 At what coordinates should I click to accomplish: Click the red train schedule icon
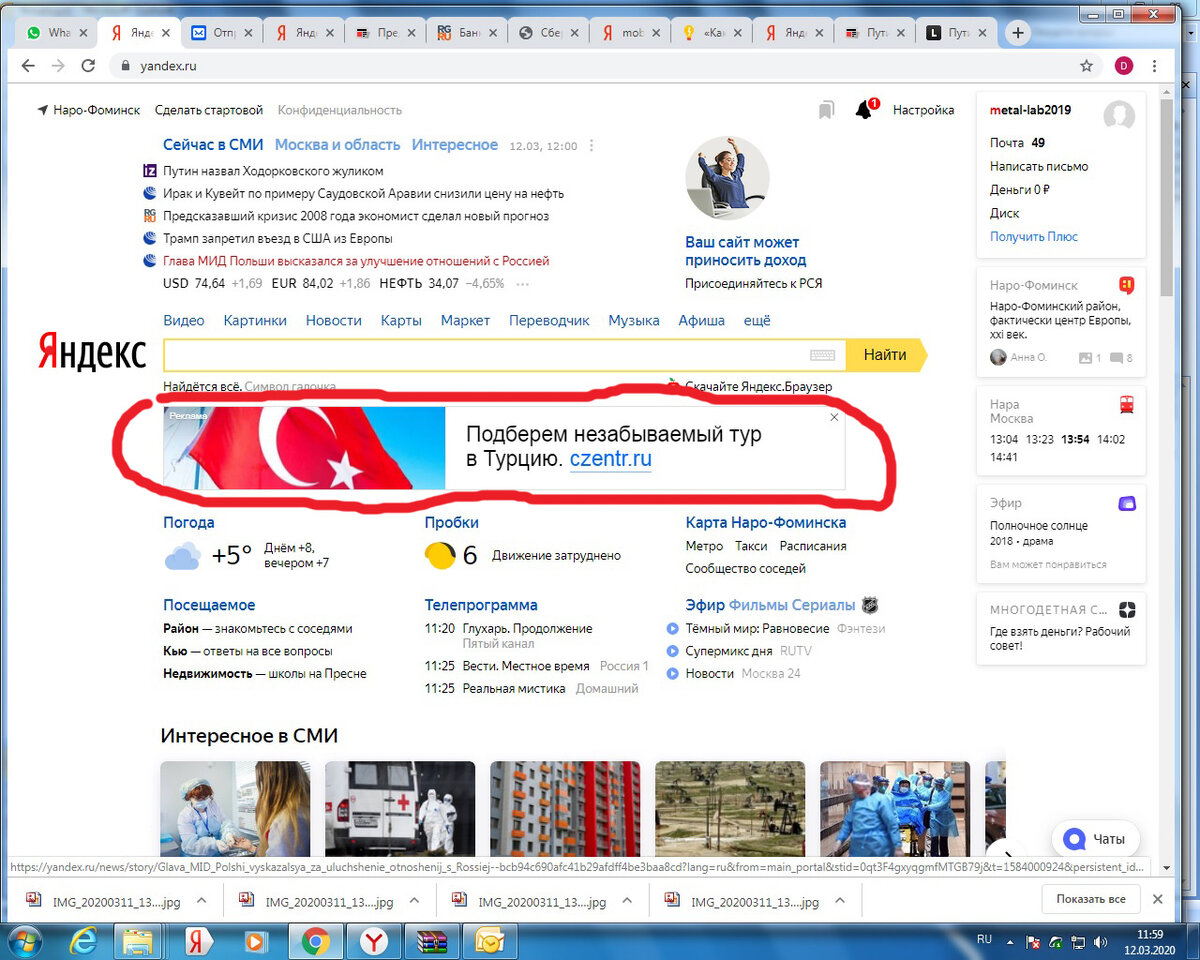(1127, 405)
